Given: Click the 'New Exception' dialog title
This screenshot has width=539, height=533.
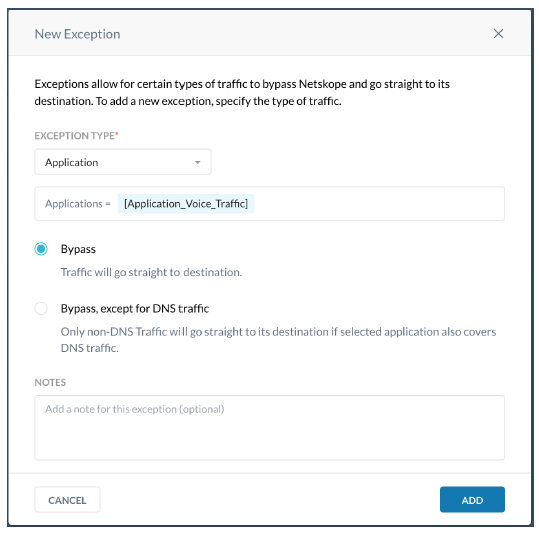Looking at the screenshot, I should tap(77, 34).
